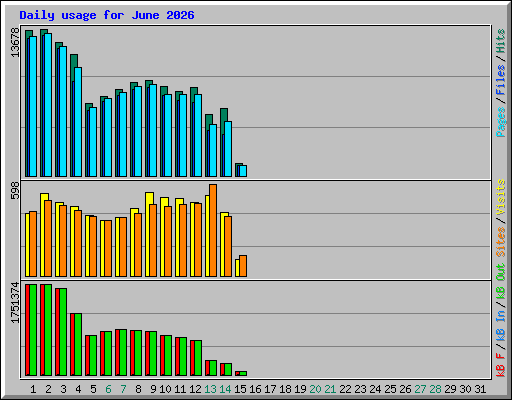Viewport: 512px width, 400px height.
Task: Click the green kB Out bar for day 13
Action: click(213, 368)
